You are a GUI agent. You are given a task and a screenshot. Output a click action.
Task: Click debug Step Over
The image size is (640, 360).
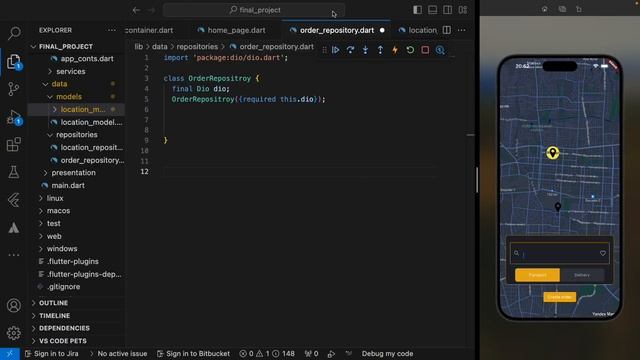tap(350, 50)
